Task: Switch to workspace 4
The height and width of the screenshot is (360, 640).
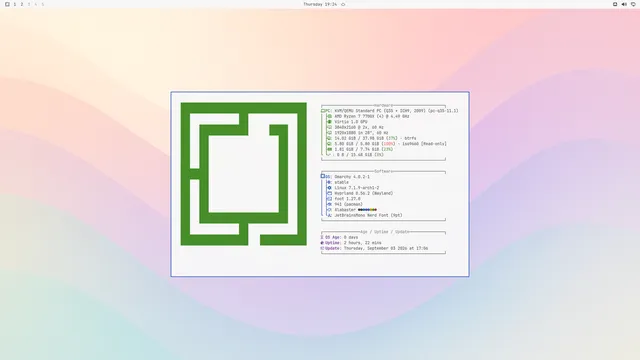Action: [36, 4]
